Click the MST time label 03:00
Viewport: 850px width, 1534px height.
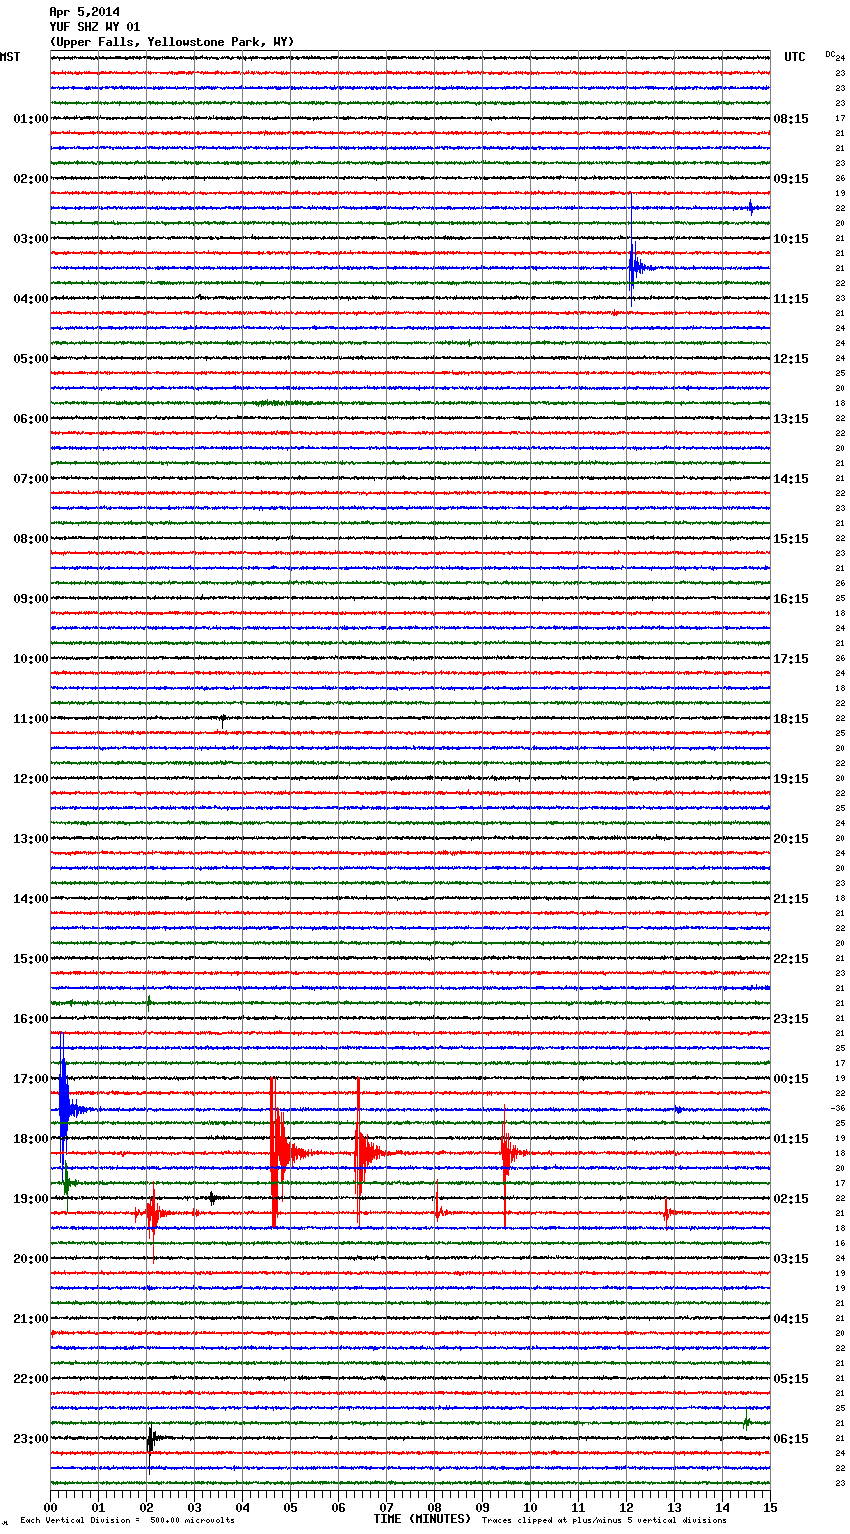(30, 239)
